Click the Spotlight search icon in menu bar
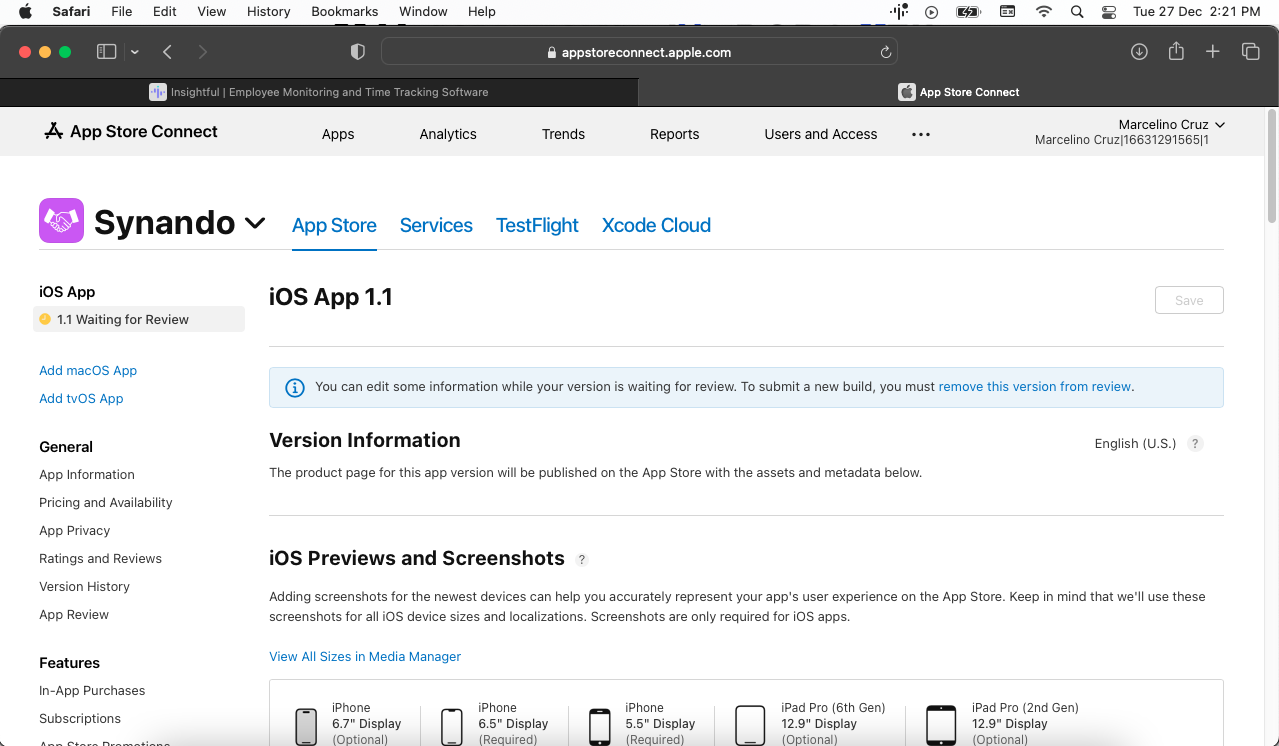Image resolution: width=1279 pixels, height=746 pixels. [x=1077, y=11]
